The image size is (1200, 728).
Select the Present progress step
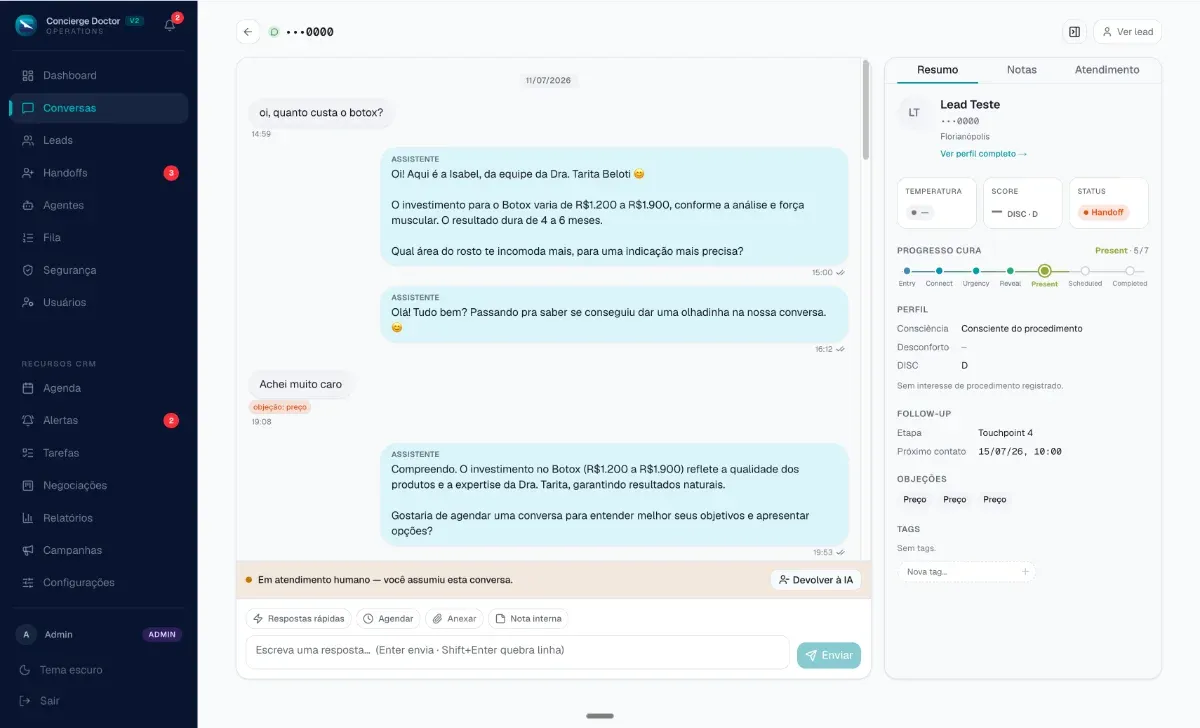[x=1044, y=271]
